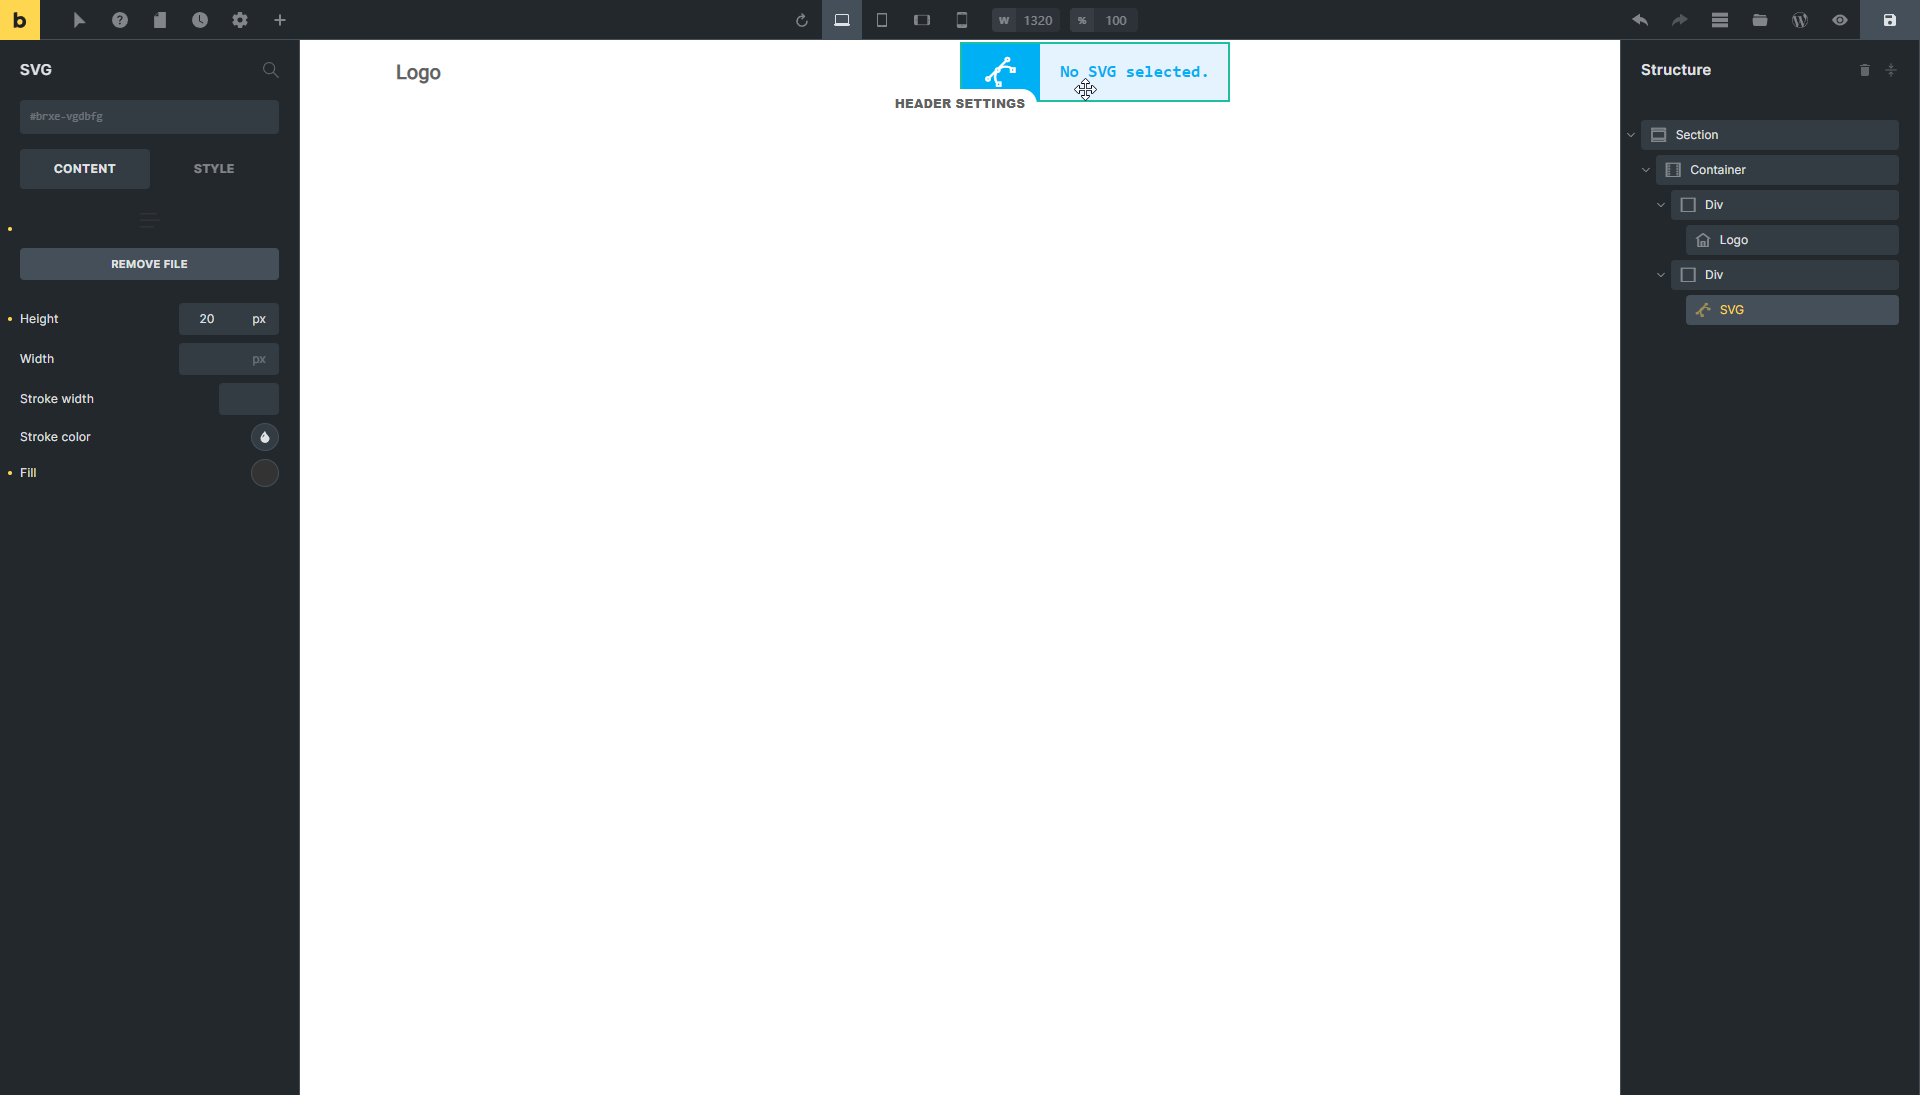1920x1095 pixels.
Task: Click the Stroke width input field
Action: pyautogui.click(x=249, y=399)
